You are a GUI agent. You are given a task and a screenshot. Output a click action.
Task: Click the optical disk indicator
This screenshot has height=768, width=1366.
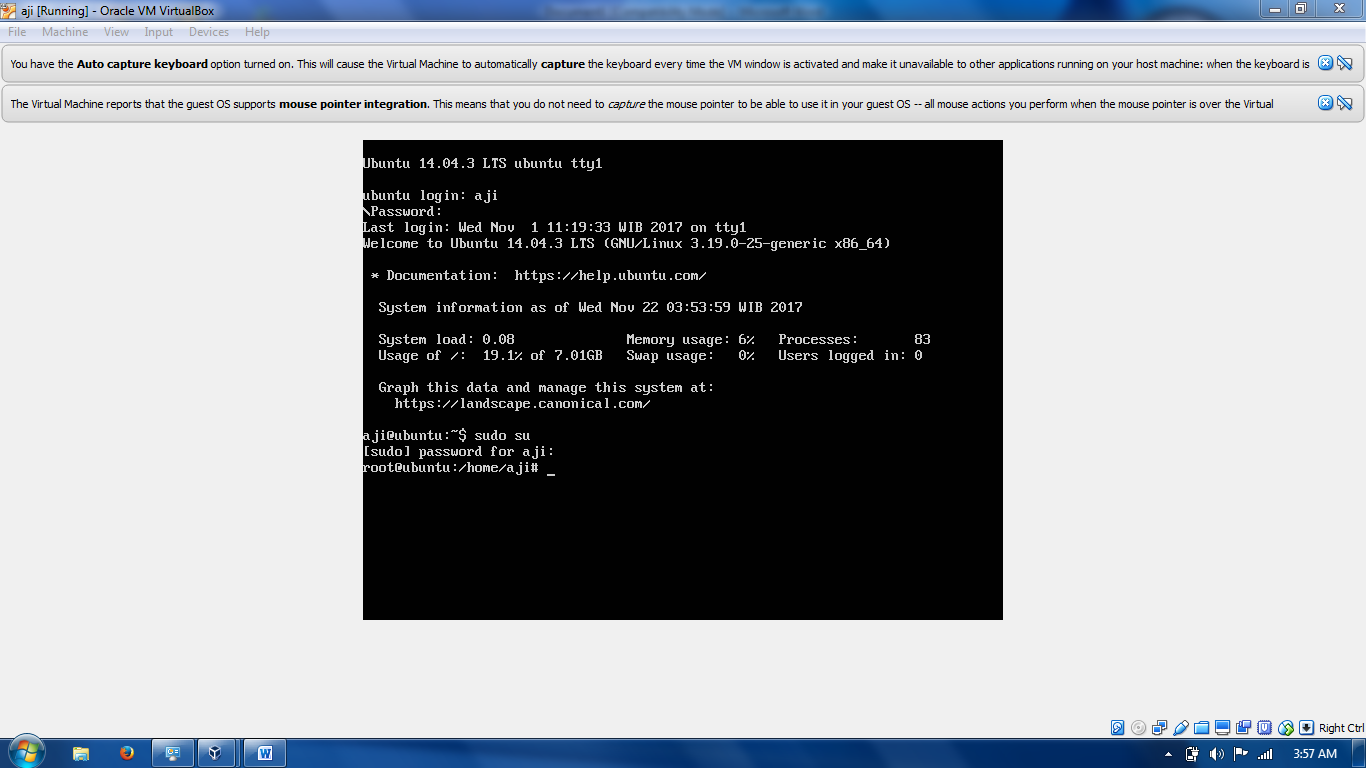pyautogui.click(x=1139, y=728)
